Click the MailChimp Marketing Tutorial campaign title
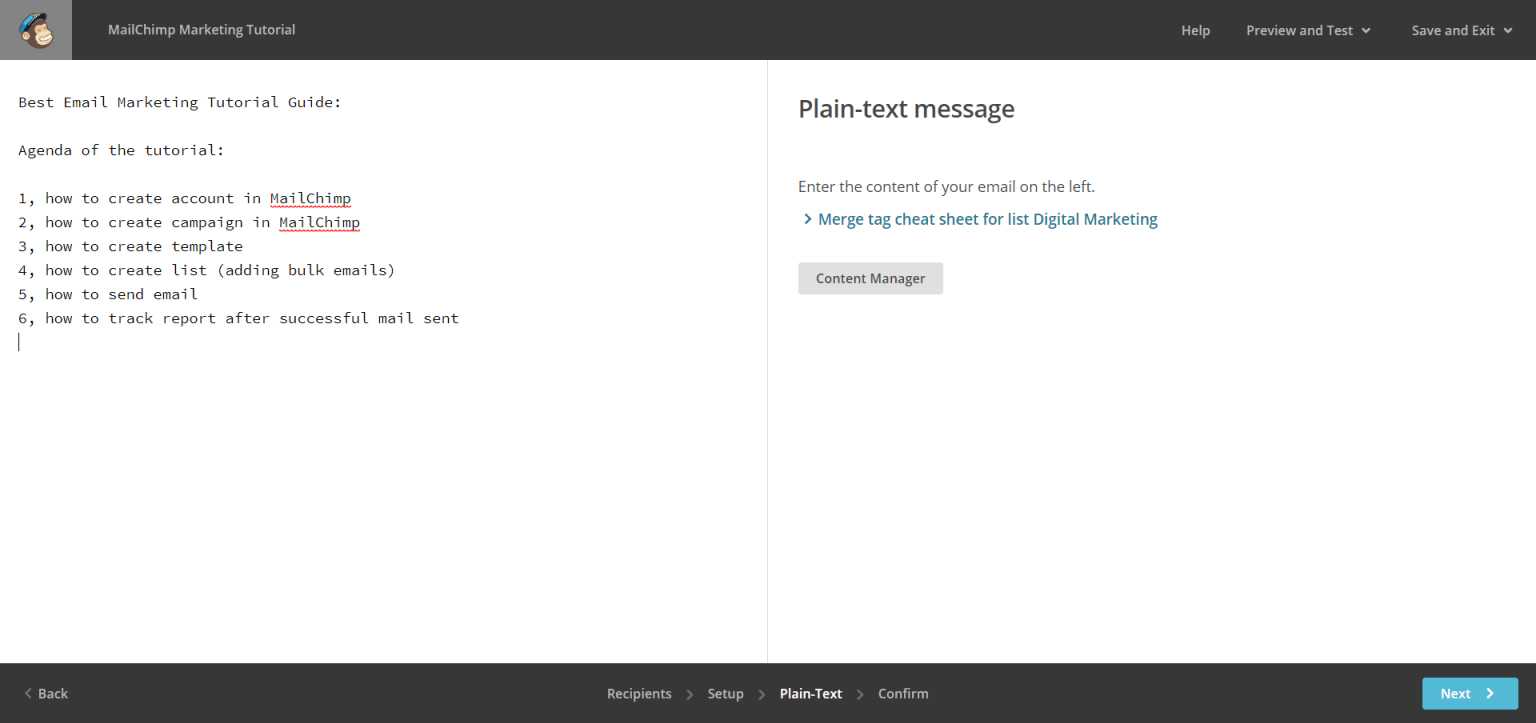Viewport: 1536px width, 723px height. click(x=201, y=30)
